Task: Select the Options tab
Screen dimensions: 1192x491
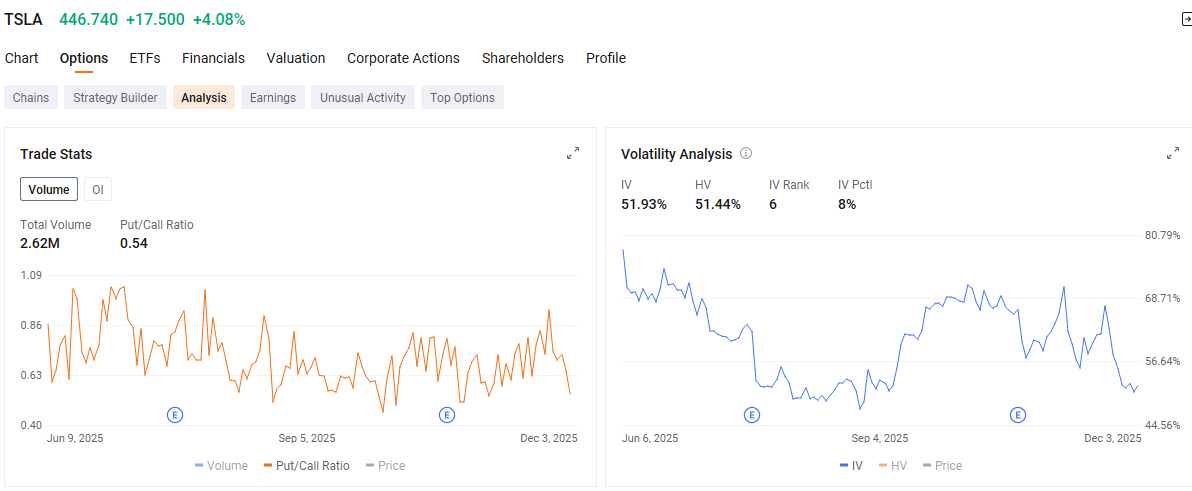Action: pyautogui.click(x=84, y=58)
